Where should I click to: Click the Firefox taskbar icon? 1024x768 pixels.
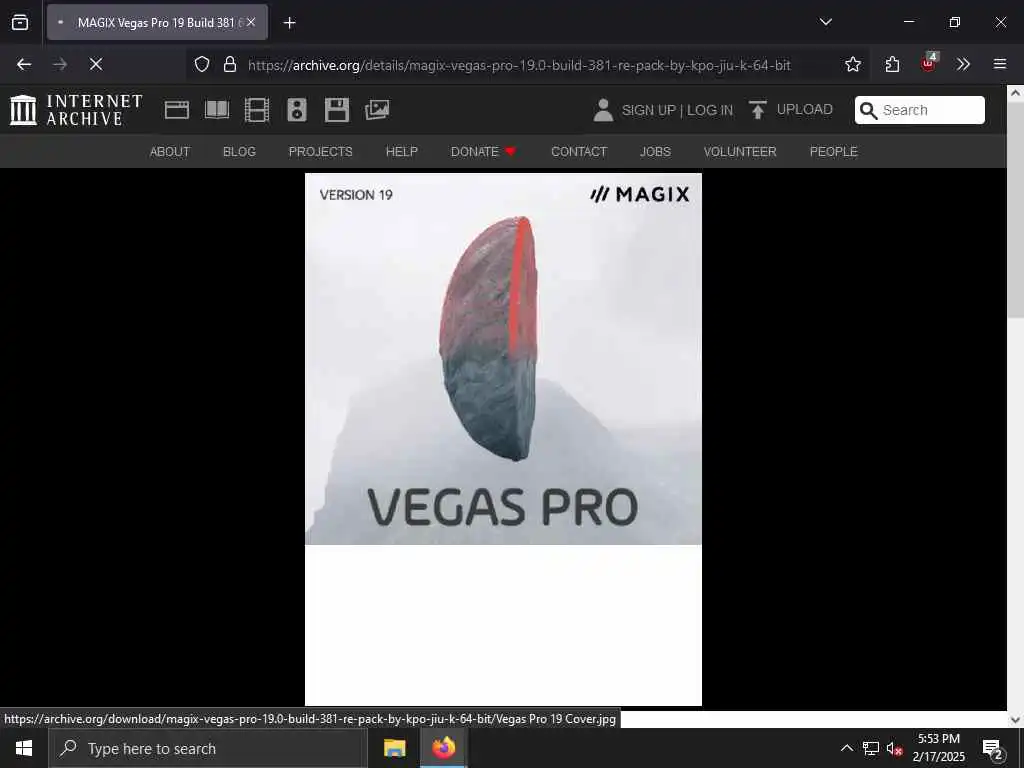443,748
